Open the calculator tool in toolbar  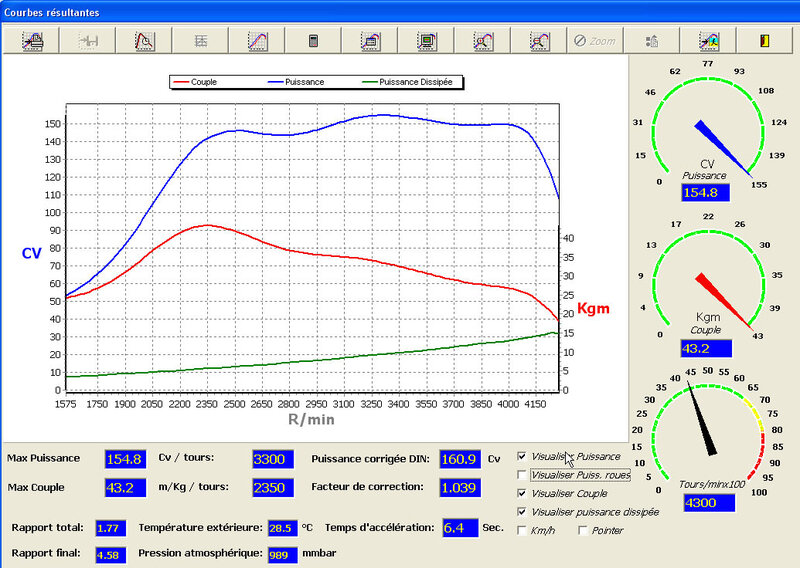[x=313, y=41]
